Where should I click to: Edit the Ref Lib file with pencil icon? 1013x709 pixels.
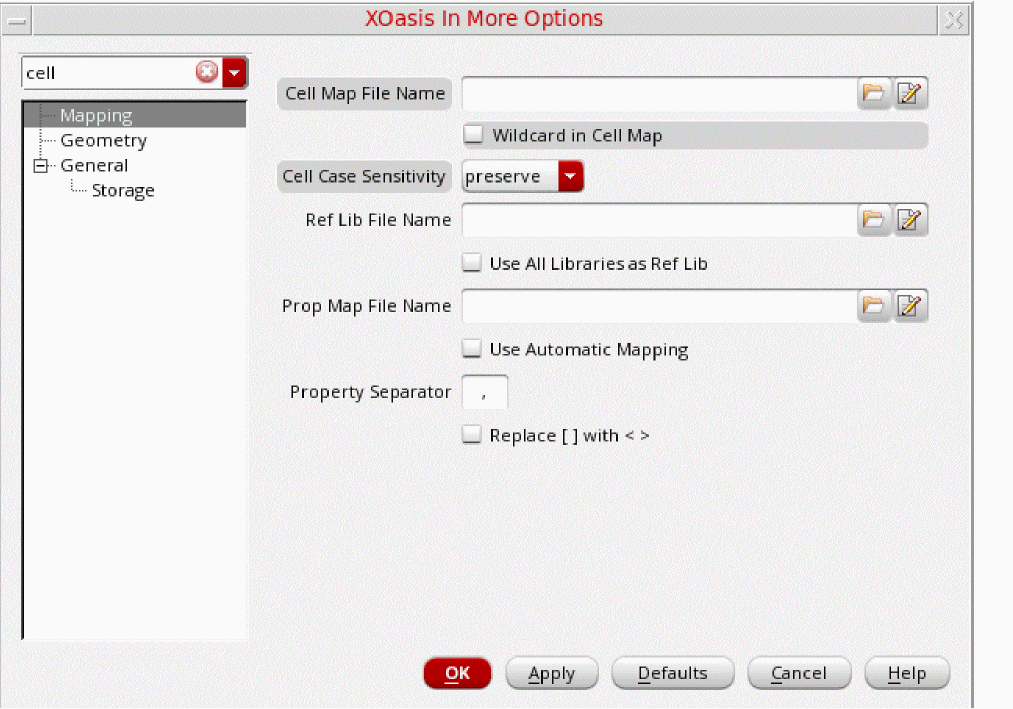[910, 220]
